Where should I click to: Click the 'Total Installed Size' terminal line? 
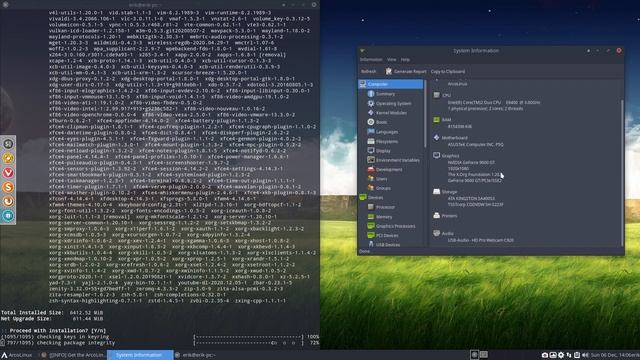(x=52, y=313)
